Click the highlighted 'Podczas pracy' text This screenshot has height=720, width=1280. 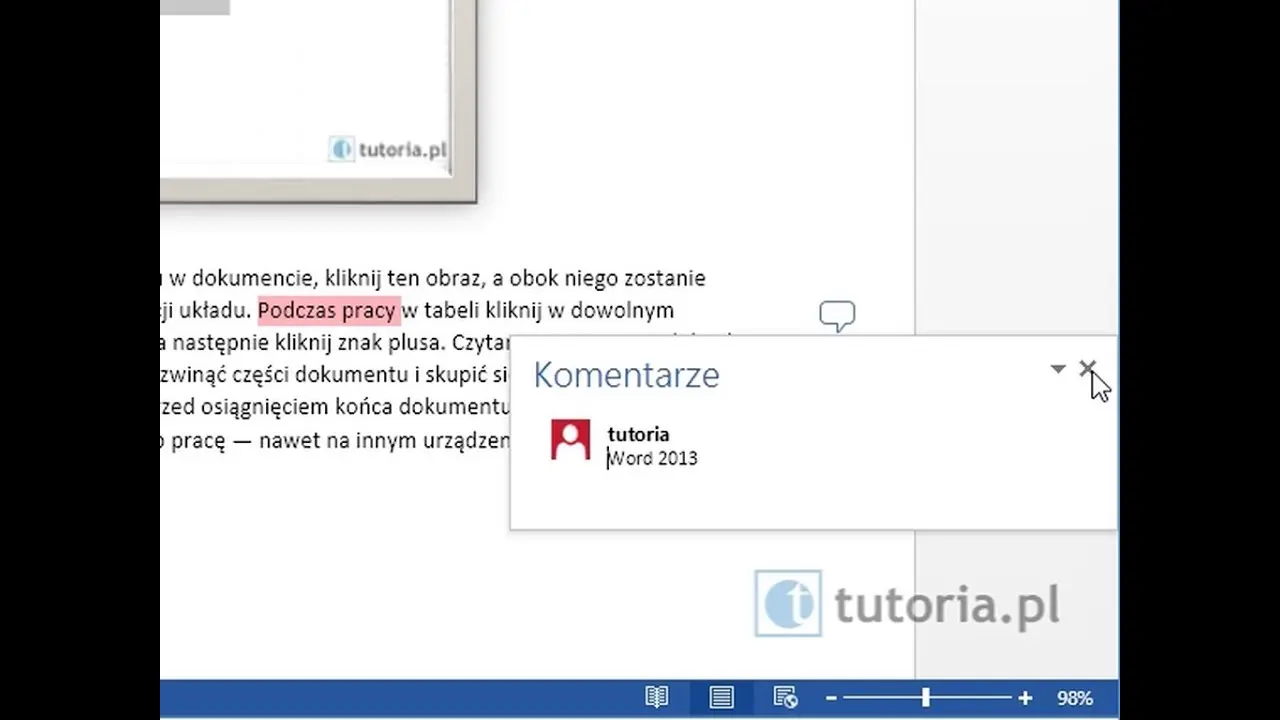point(327,311)
